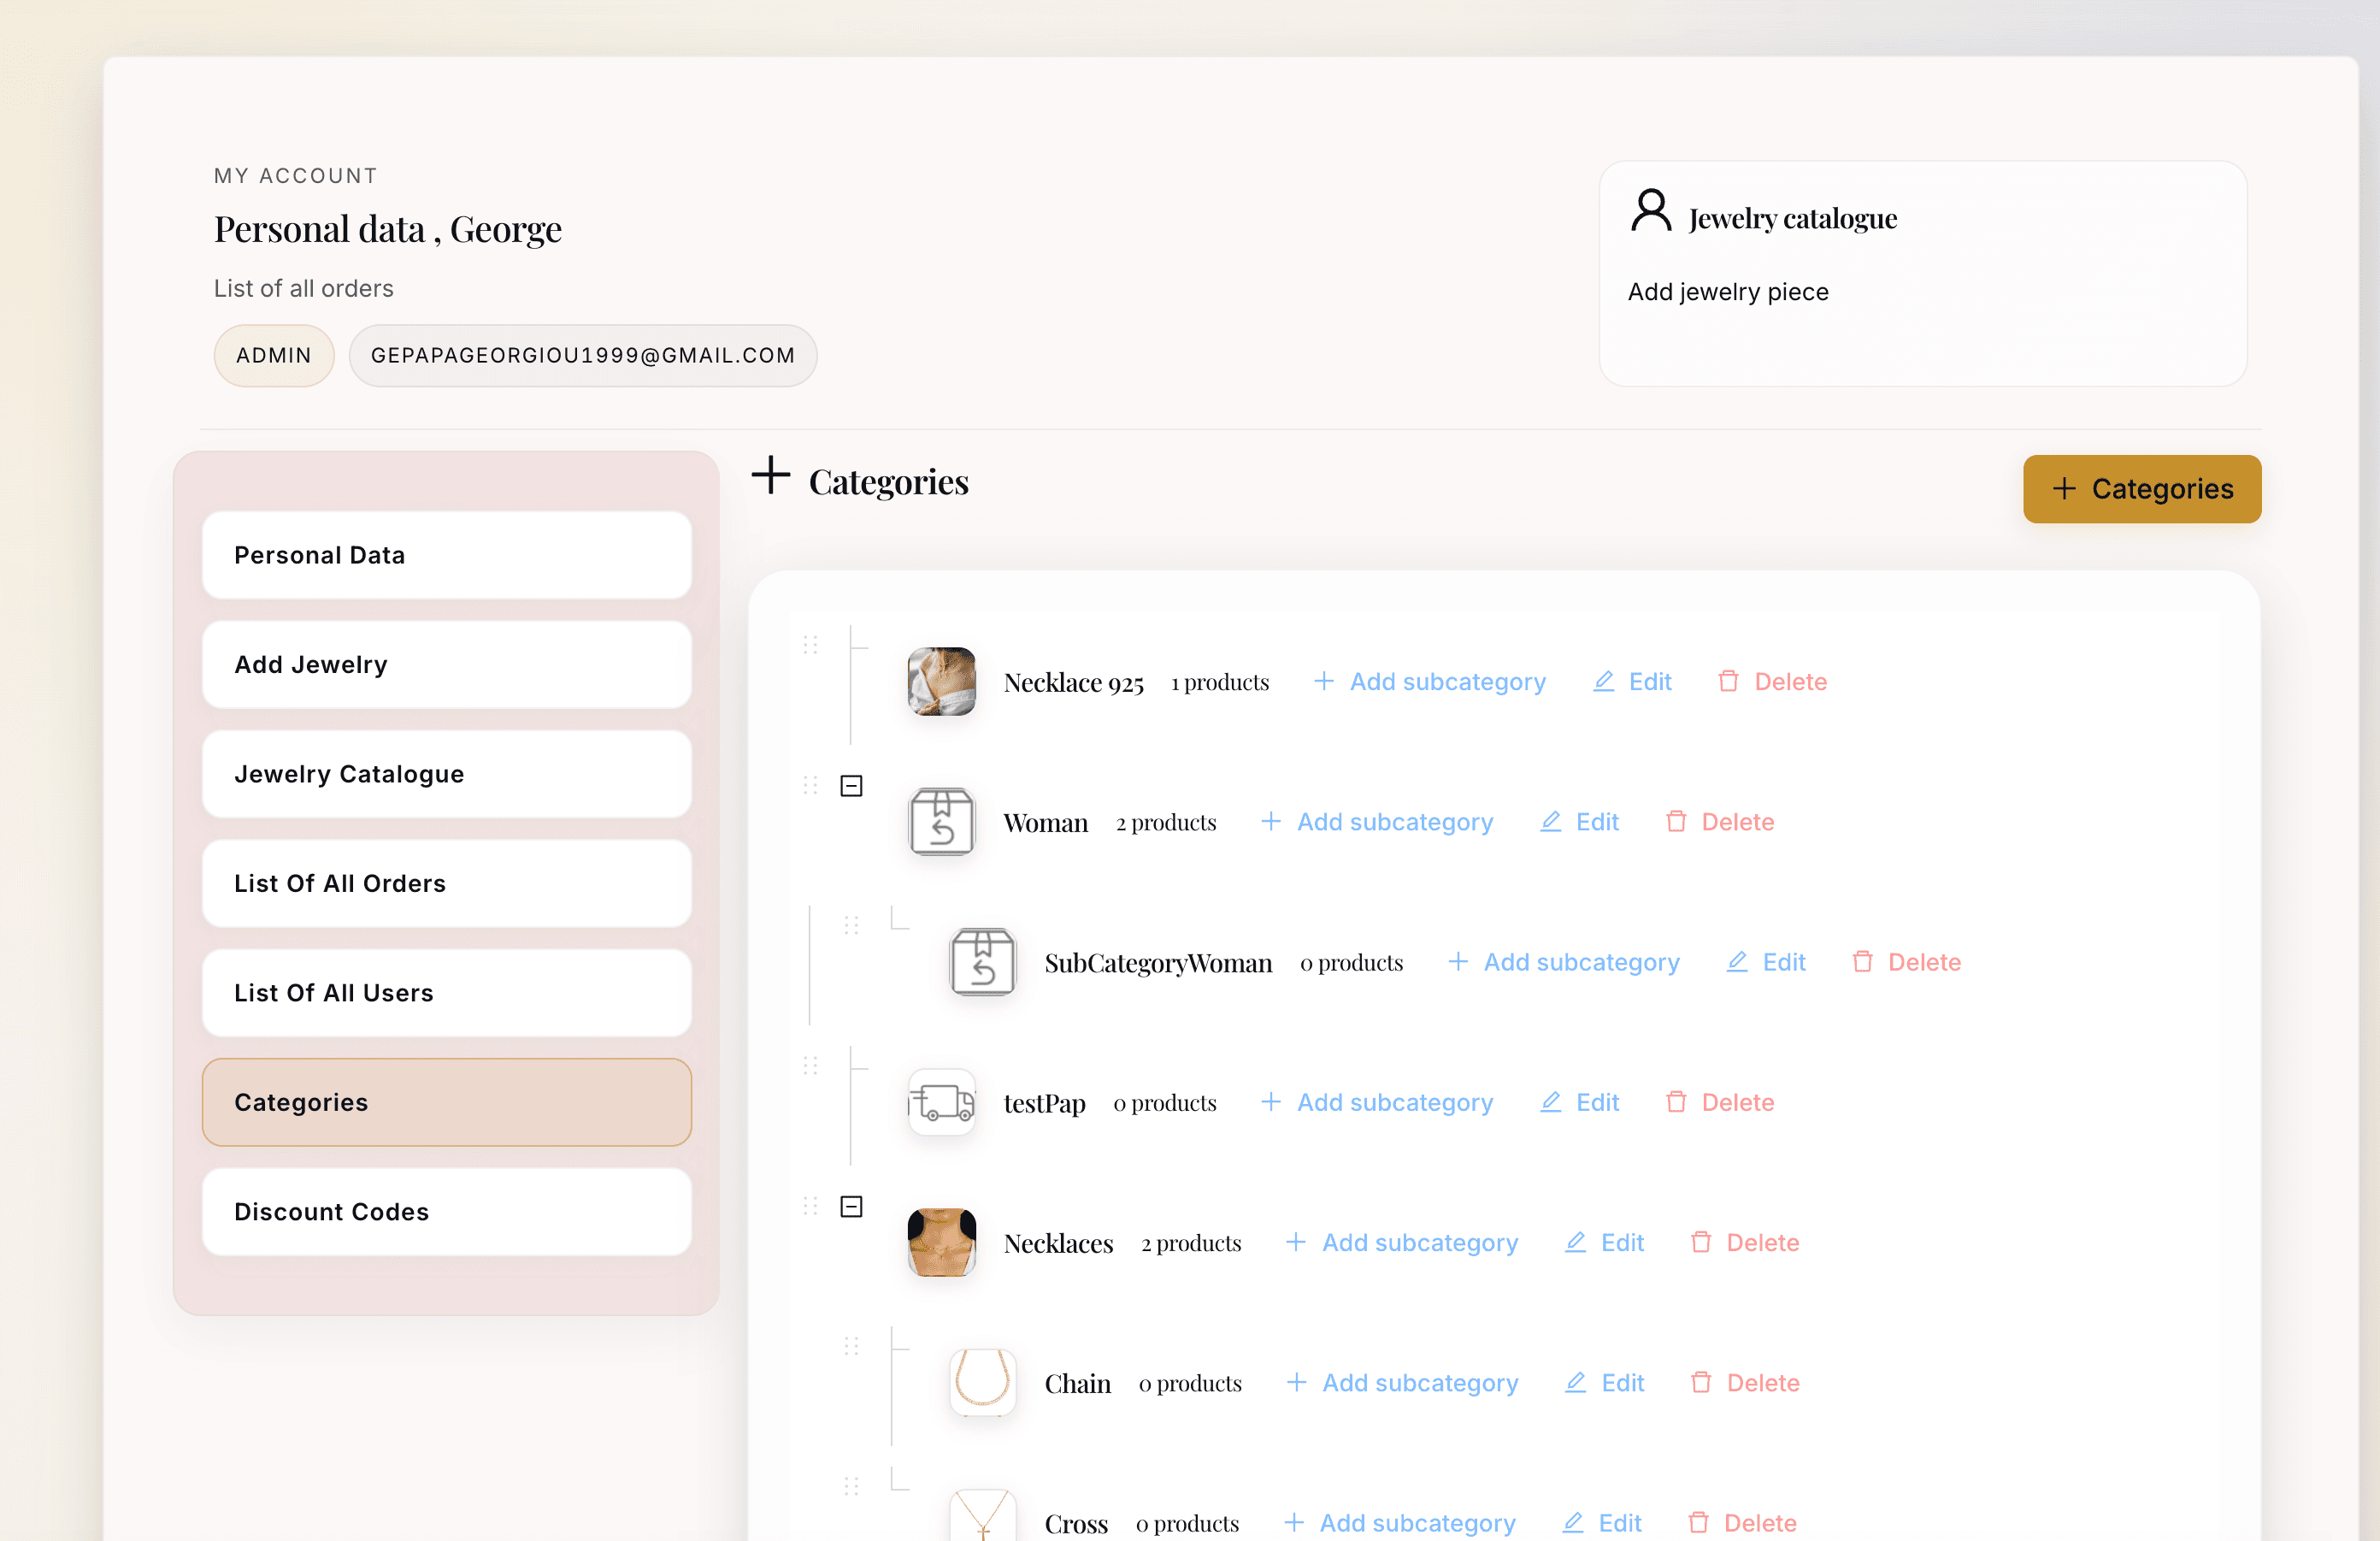This screenshot has width=2380, height=1541.
Task: Click drag handle dots beside Necklace 925
Action: [x=810, y=645]
